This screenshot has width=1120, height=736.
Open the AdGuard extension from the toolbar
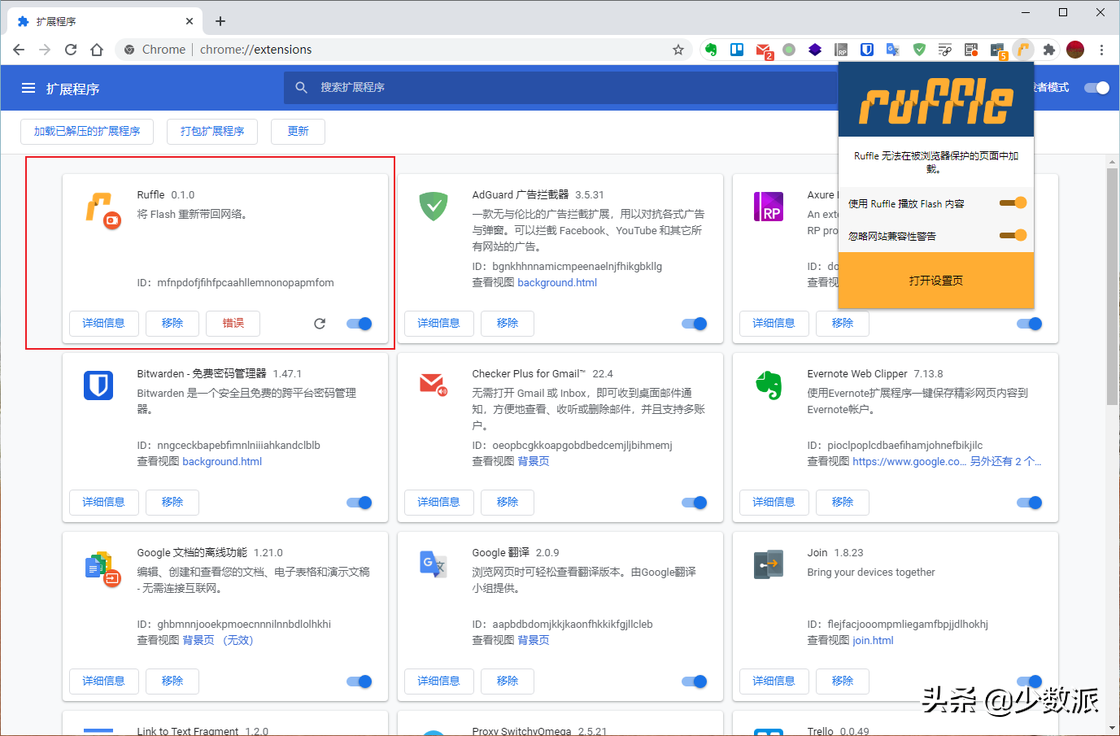coord(919,50)
